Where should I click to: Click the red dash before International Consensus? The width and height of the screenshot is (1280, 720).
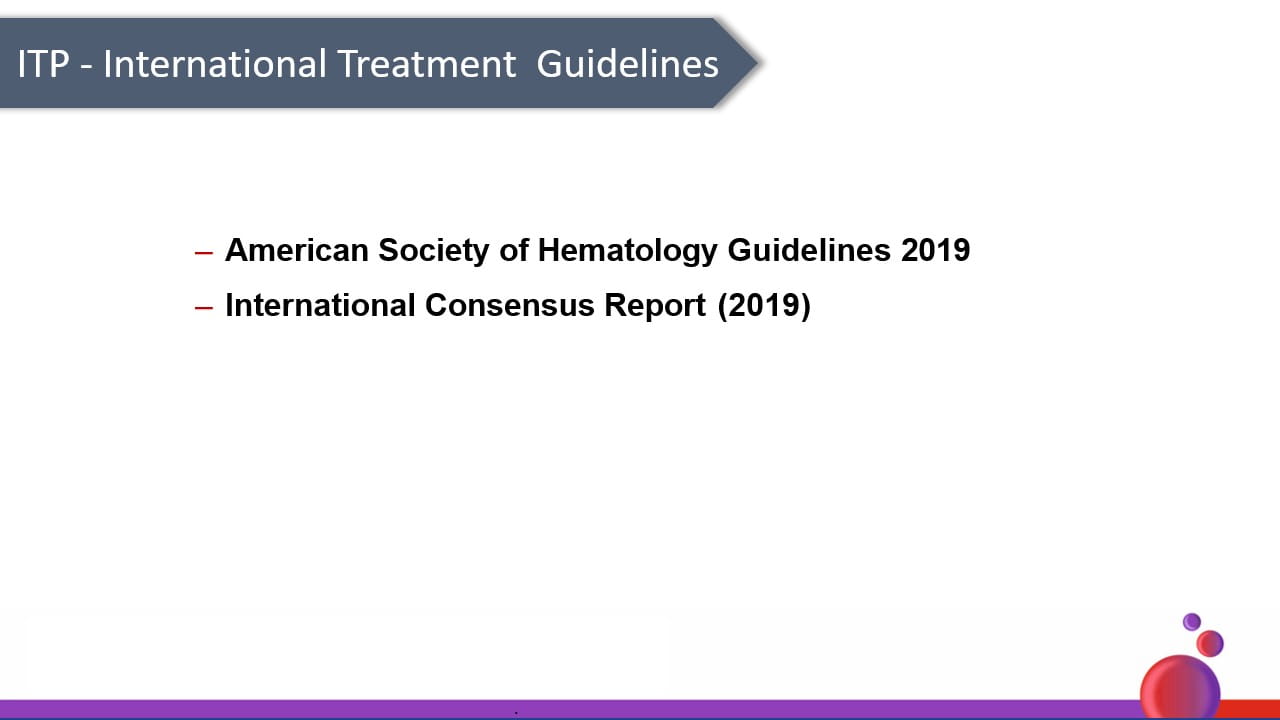pos(204,307)
